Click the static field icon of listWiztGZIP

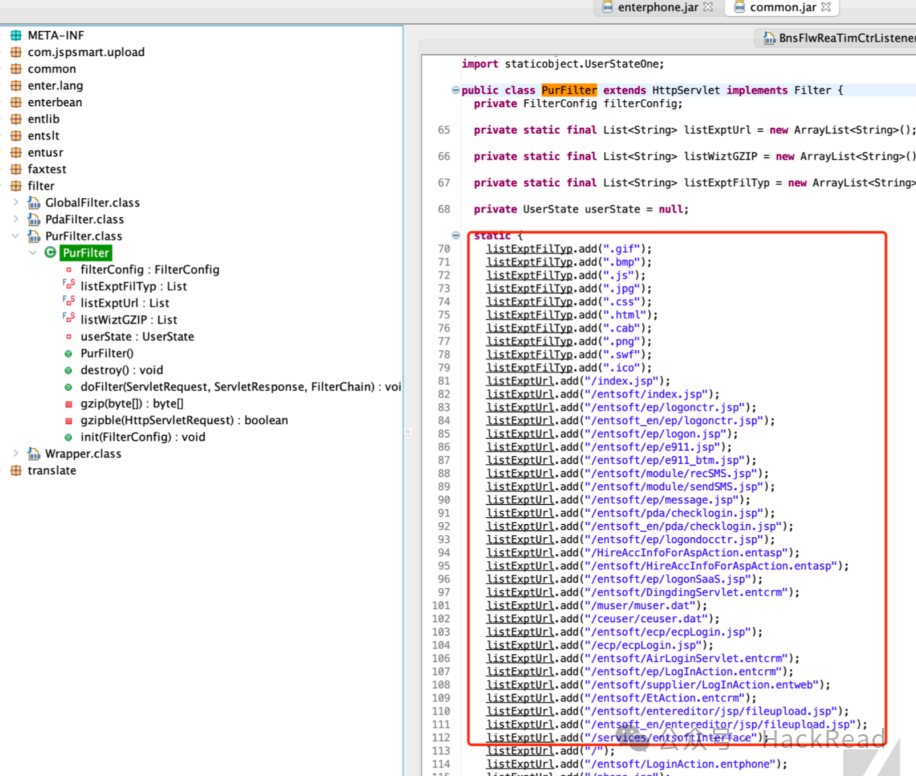point(68,319)
